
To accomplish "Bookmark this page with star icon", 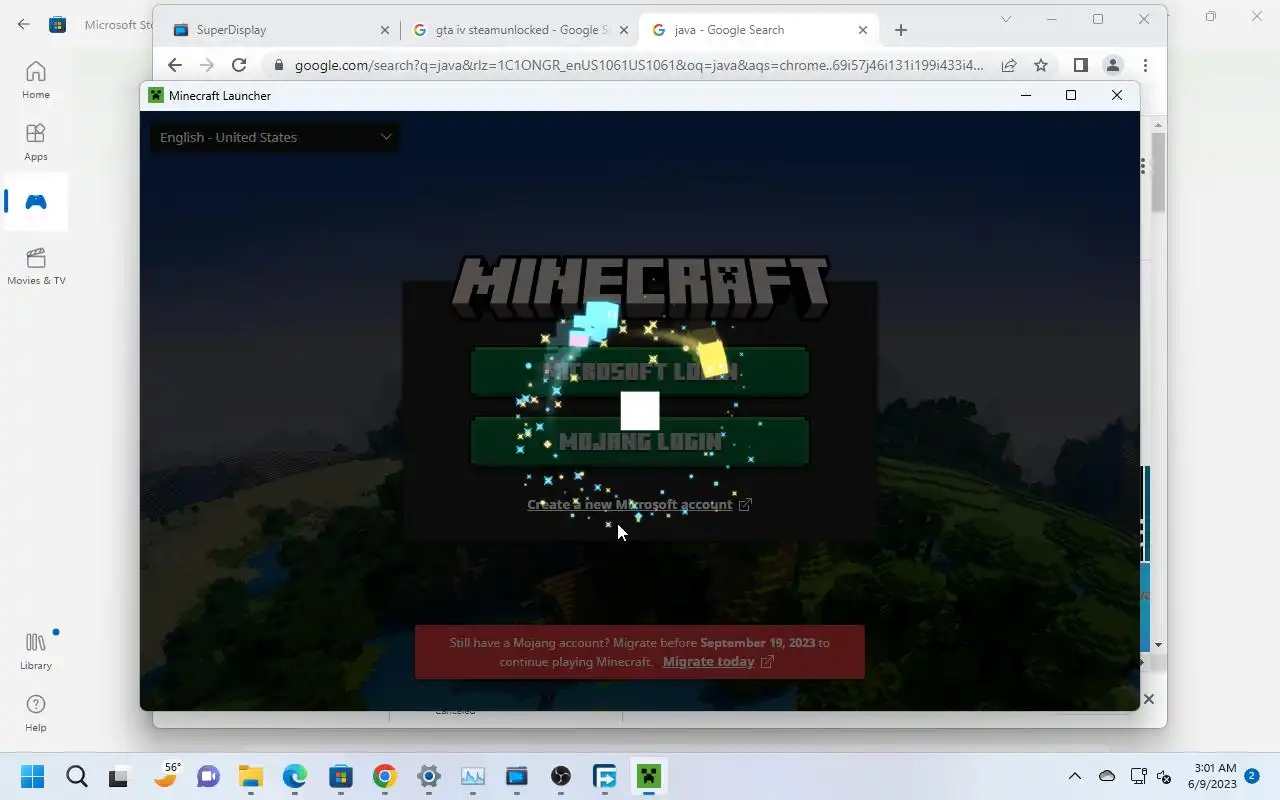I will (1041, 65).
